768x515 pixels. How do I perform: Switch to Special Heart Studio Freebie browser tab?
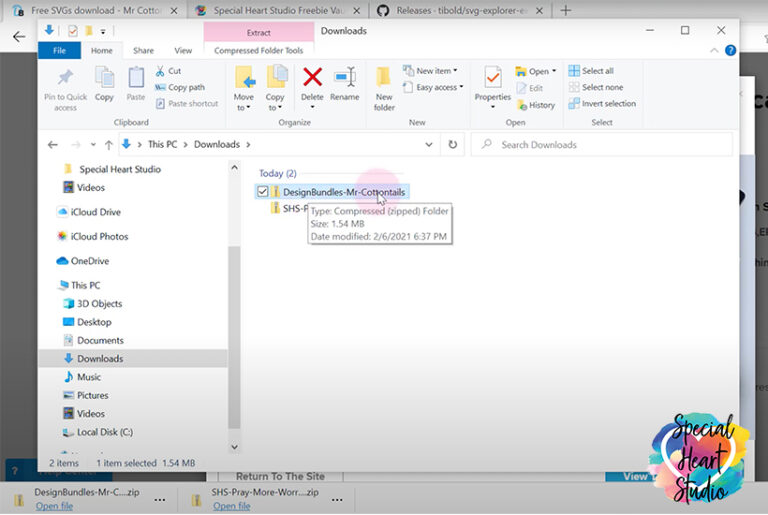pyautogui.click(x=278, y=10)
